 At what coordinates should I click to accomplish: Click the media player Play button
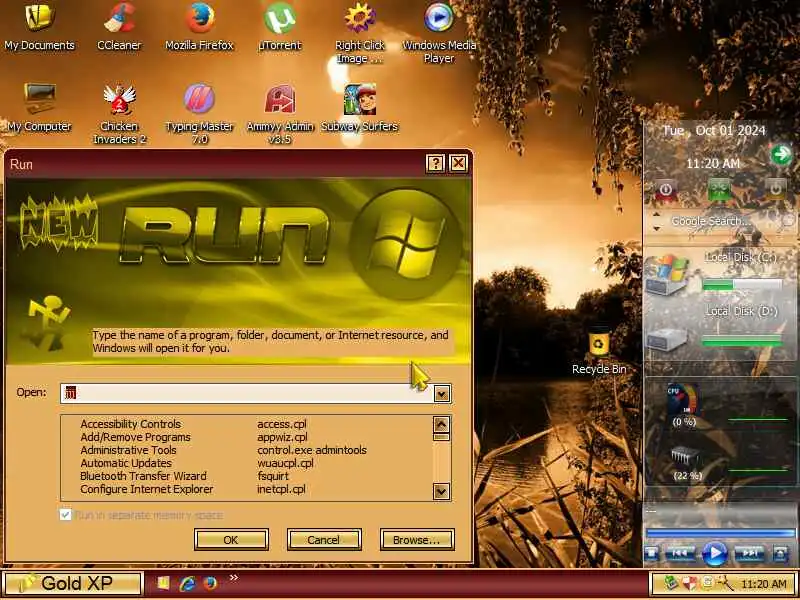point(715,553)
